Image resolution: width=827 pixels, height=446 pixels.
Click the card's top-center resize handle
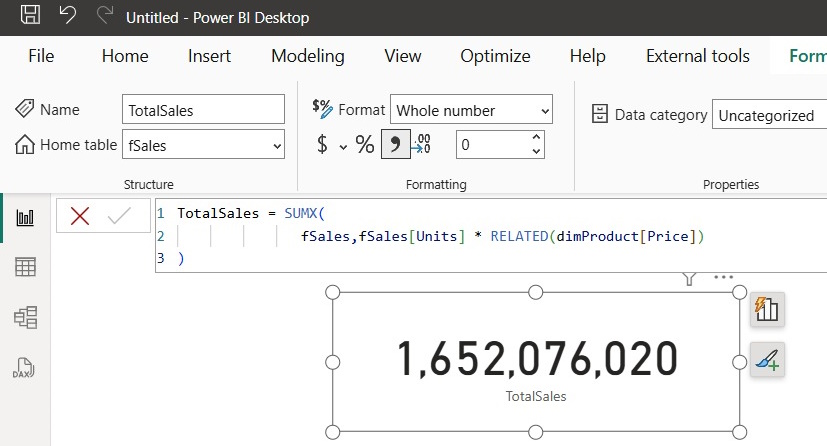535,292
